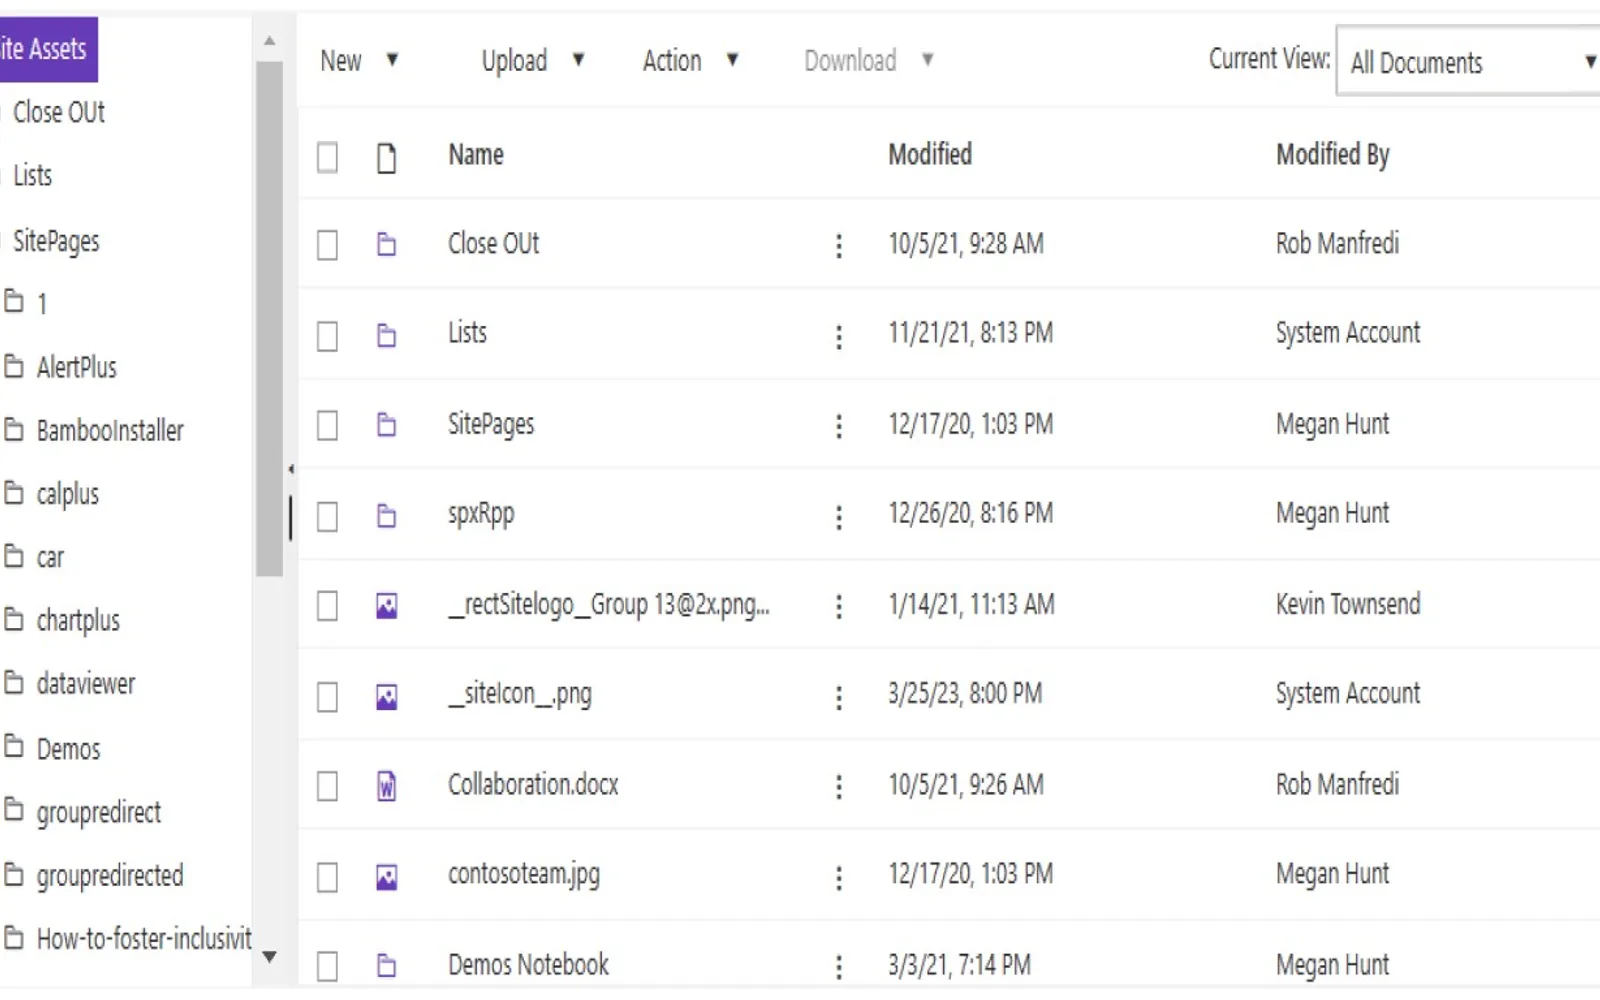1600x1000 pixels.
Task: Open the three-dot menu for SitePages row
Action: click(x=839, y=427)
